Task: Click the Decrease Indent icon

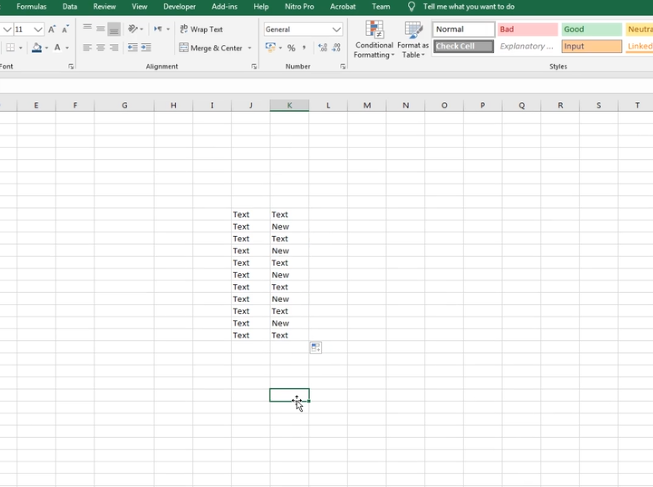Action: pos(132,47)
